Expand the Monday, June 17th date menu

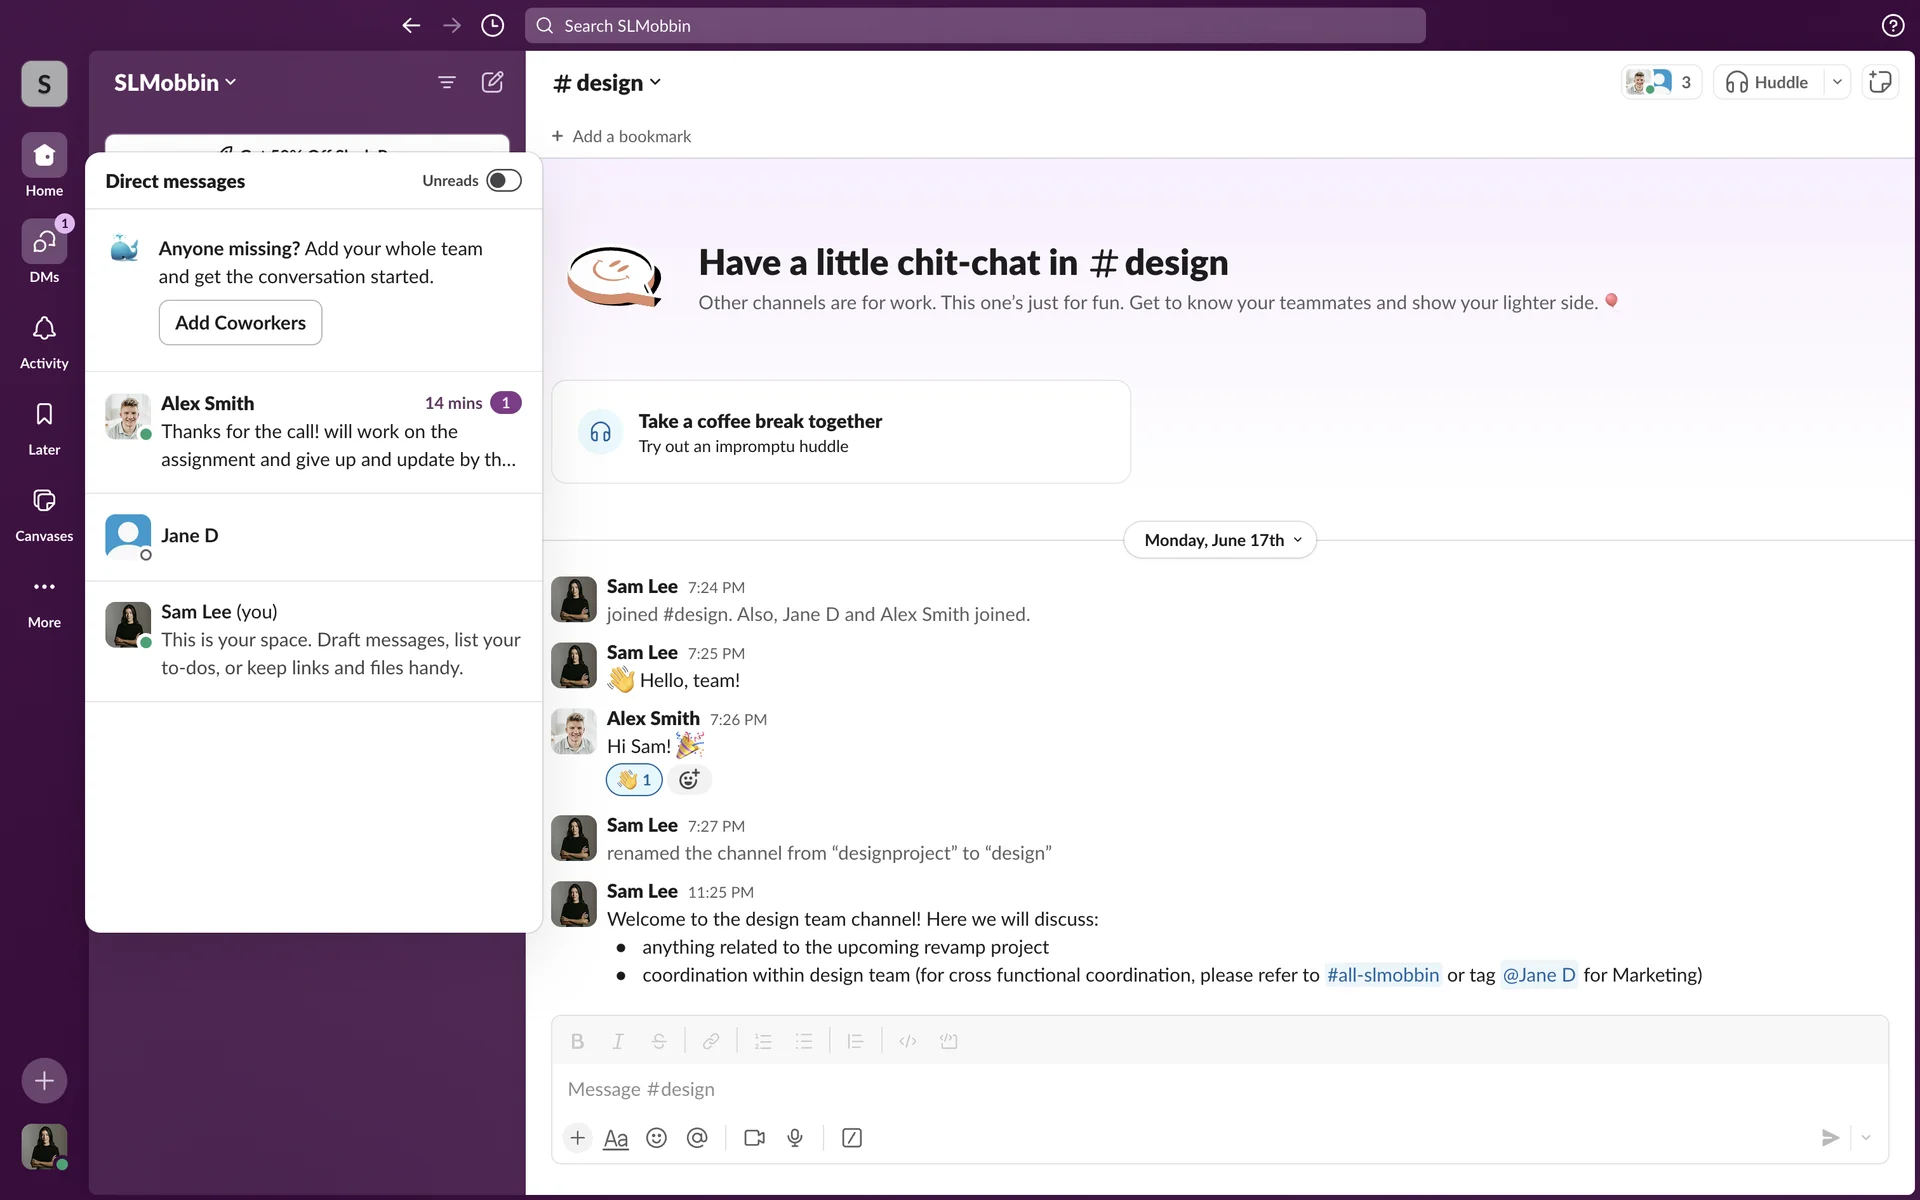point(1220,540)
